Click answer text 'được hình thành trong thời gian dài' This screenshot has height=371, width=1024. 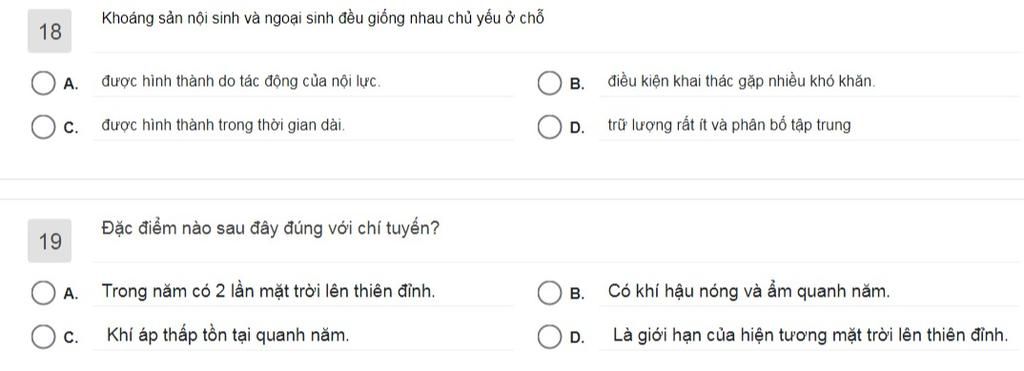pos(223,125)
